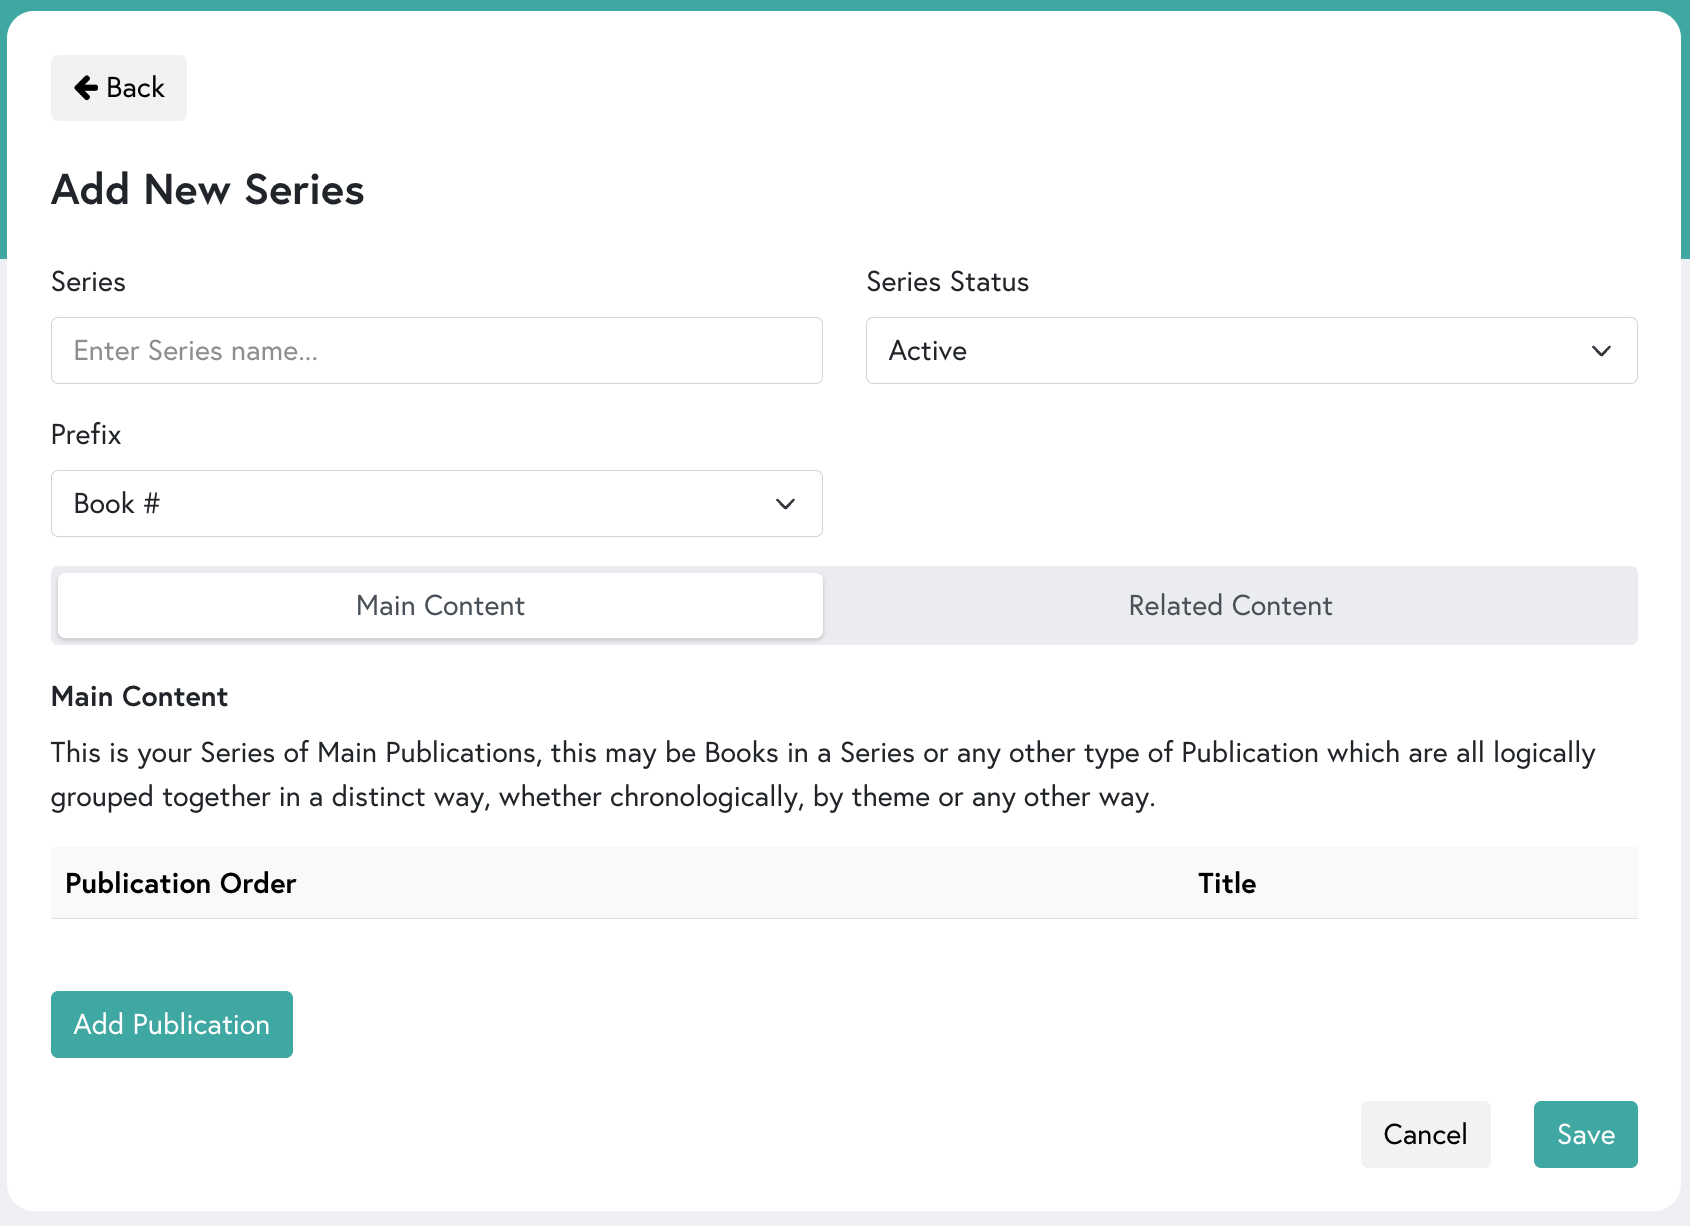1690x1226 pixels.
Task: Select the Main Content tab
Action: click(439, 605)
